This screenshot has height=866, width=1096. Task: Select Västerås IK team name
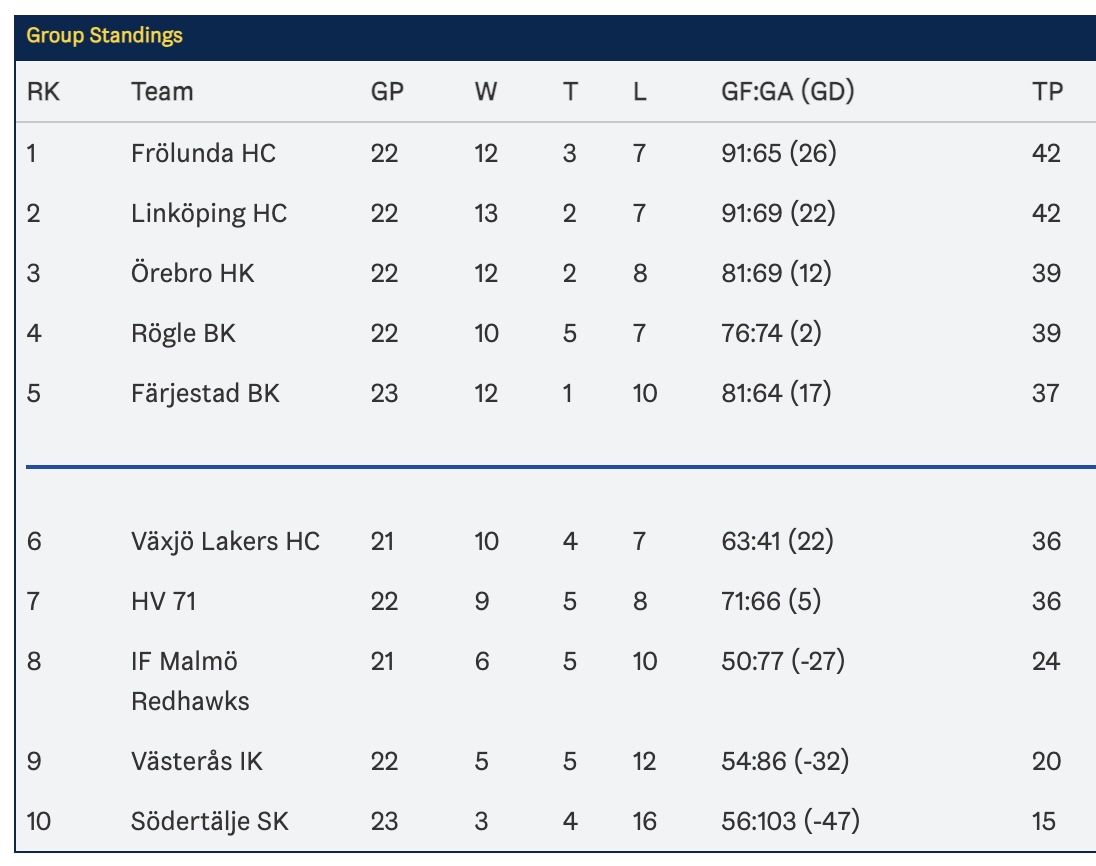coord(197,761)
